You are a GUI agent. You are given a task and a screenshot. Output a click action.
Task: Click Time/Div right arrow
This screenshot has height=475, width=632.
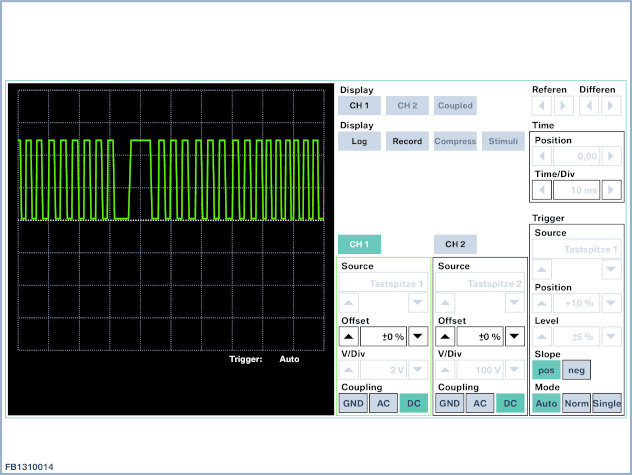(612, 190)
